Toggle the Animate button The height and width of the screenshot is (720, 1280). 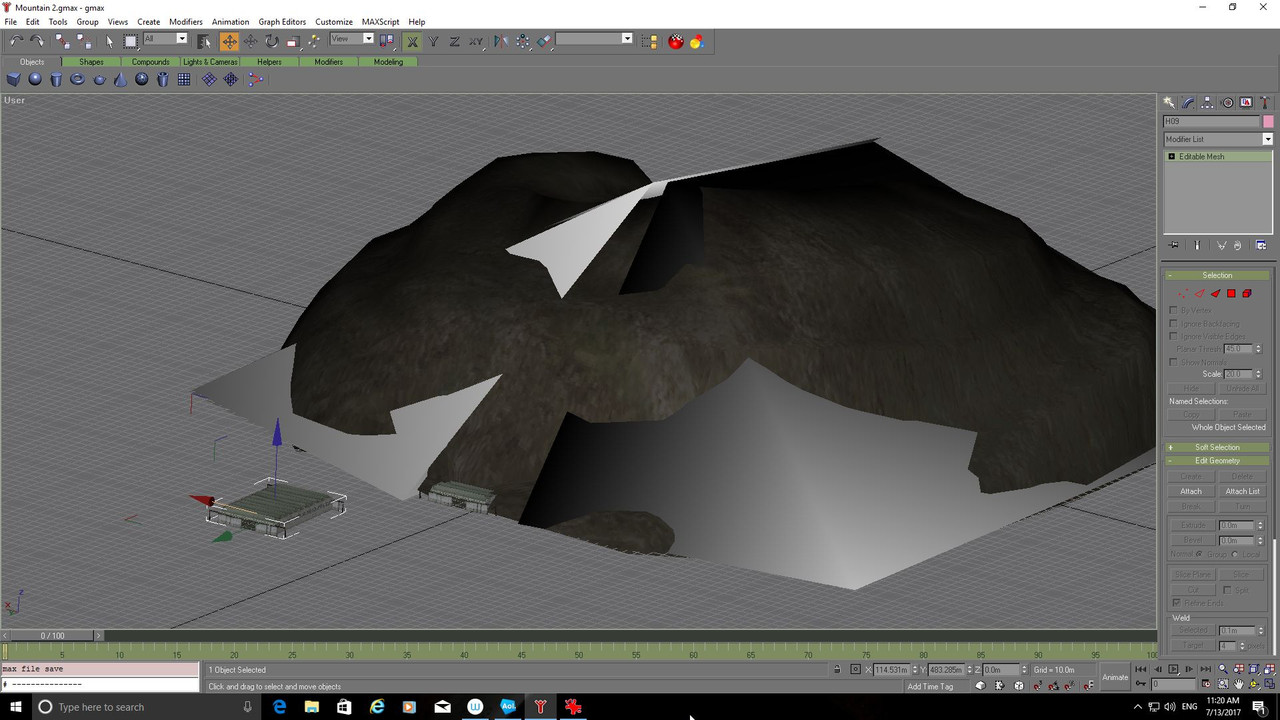pyautogui.click(x=1115, y=677)
